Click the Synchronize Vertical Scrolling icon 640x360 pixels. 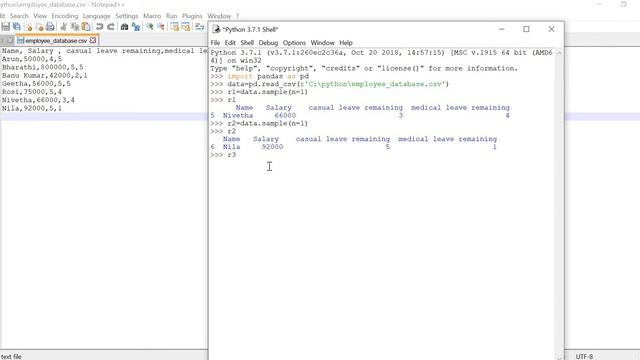[175, 27]
